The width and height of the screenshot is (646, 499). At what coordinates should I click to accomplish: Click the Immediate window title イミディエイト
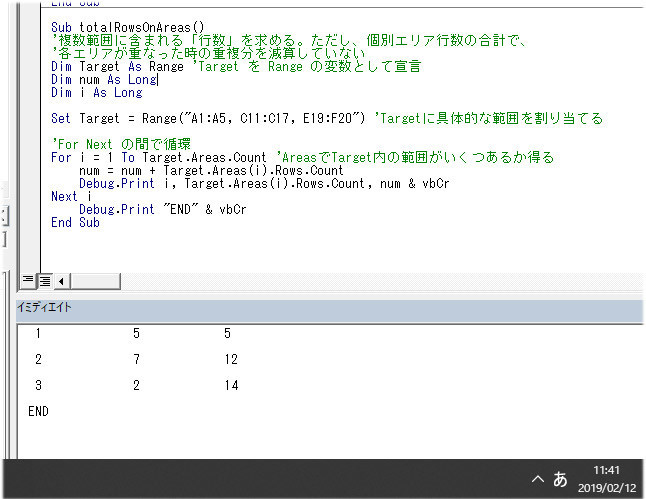point(44,307)
